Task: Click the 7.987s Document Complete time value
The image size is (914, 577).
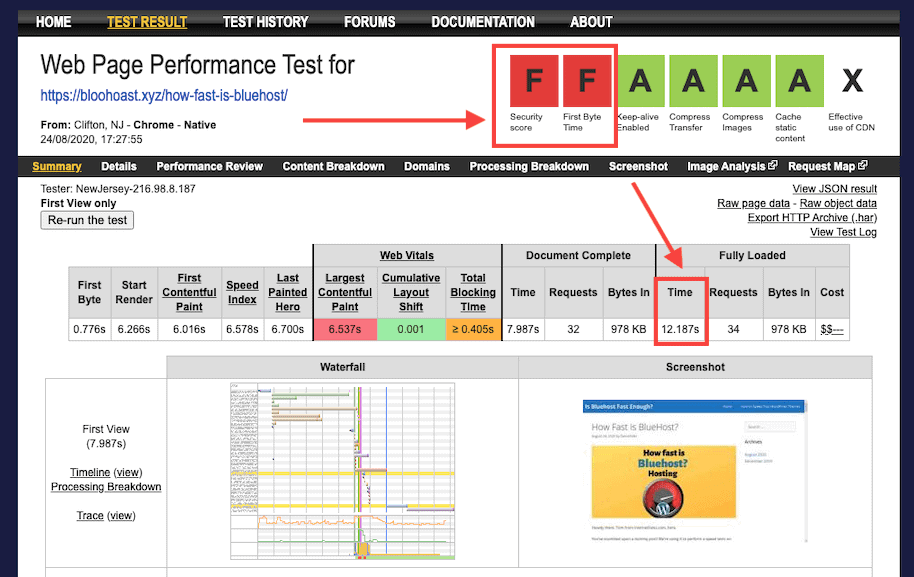Action: [523, 329]
